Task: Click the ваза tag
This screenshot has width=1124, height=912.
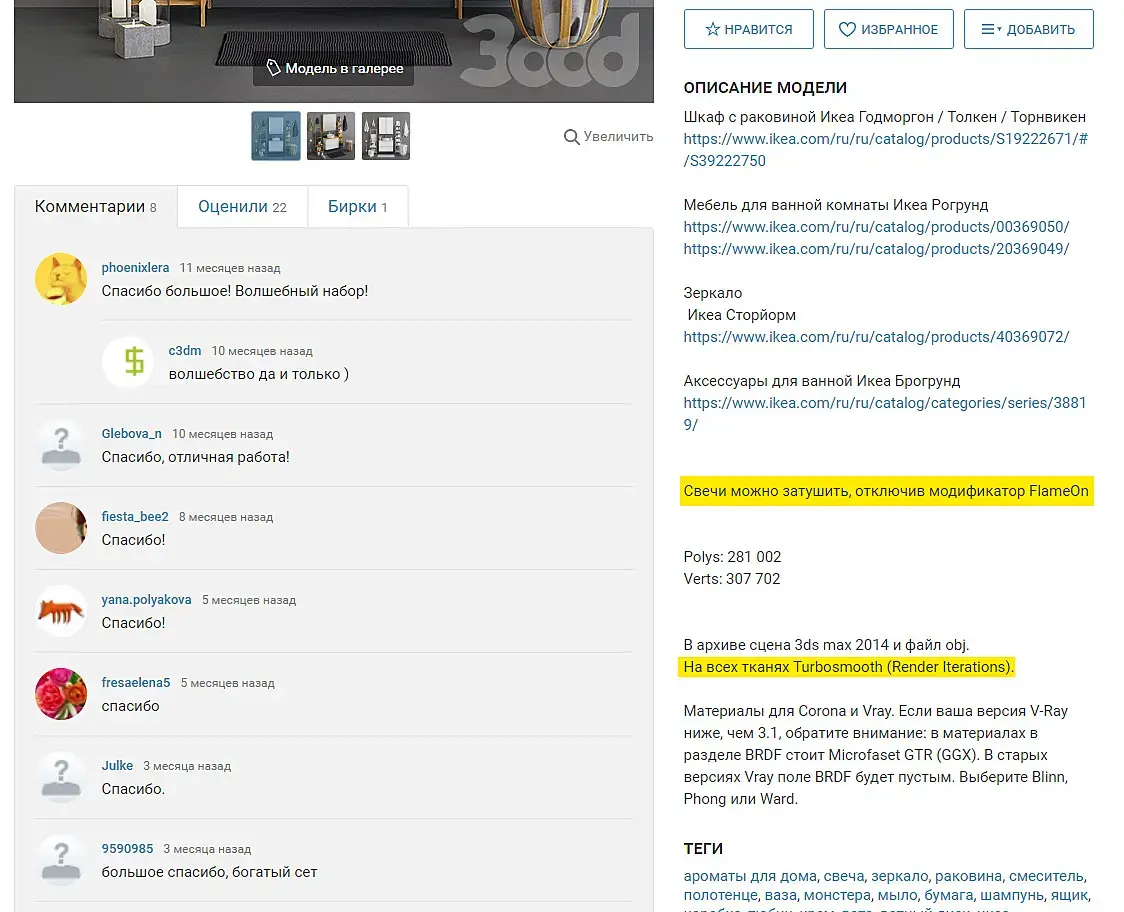Action: tap(781, 896)
